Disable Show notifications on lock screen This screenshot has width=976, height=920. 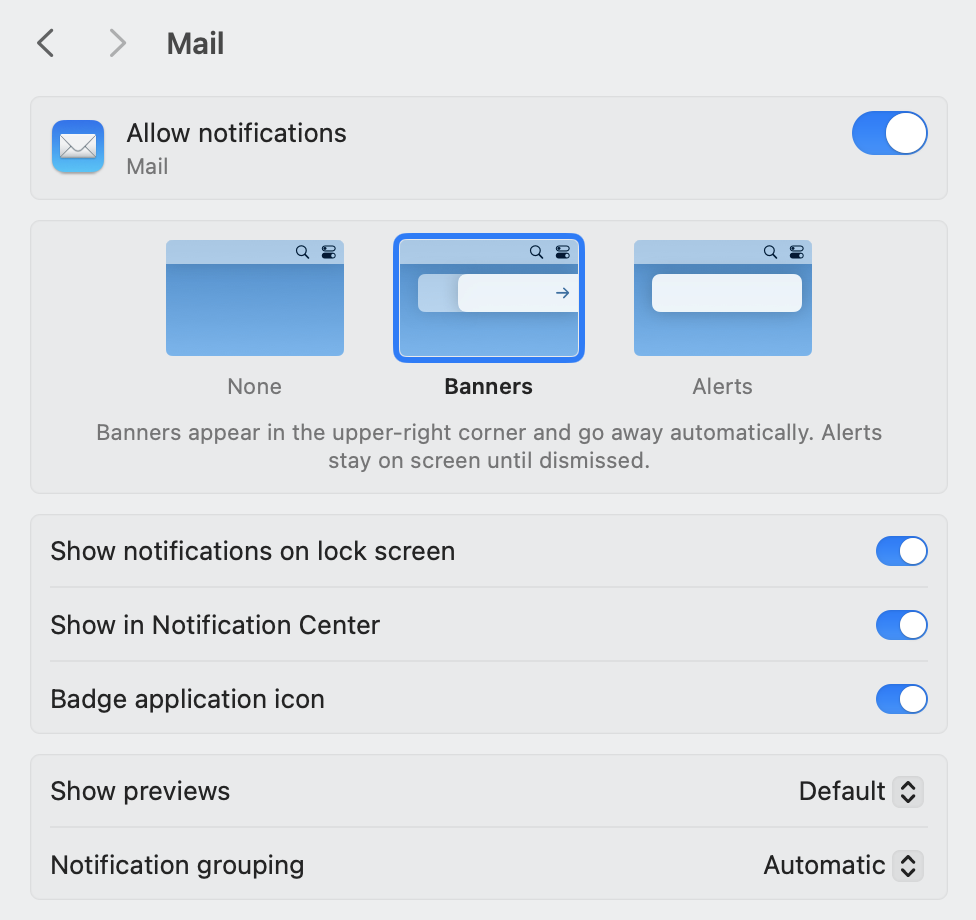(x=901, y=552)
